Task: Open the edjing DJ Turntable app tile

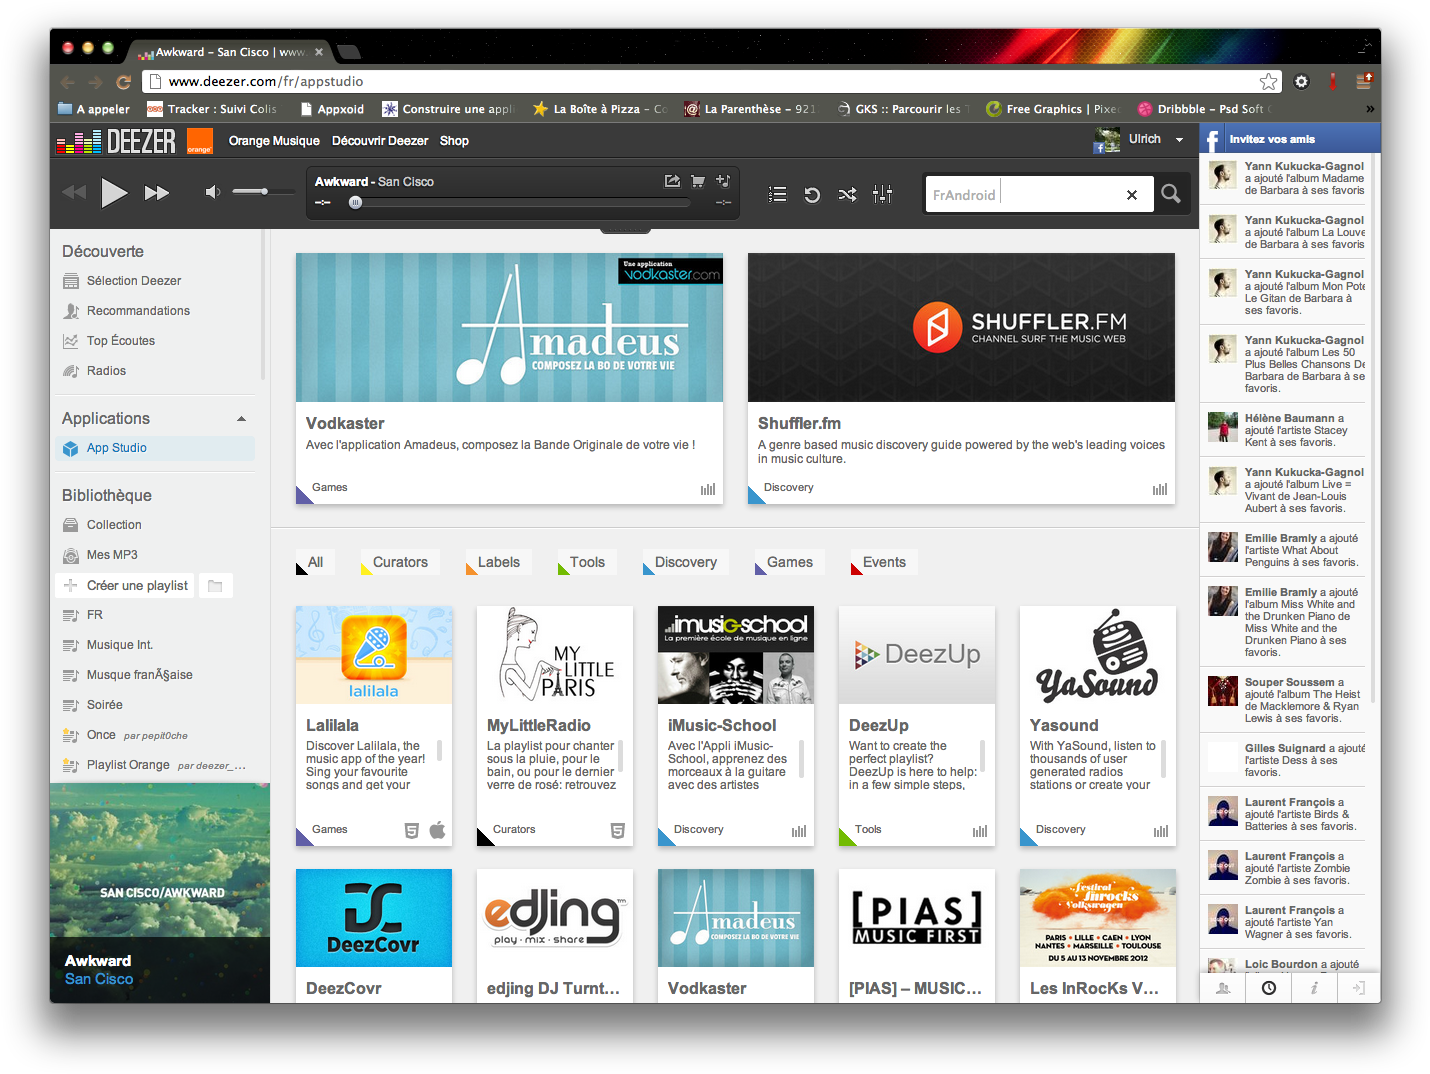Action: coord(555,935)
